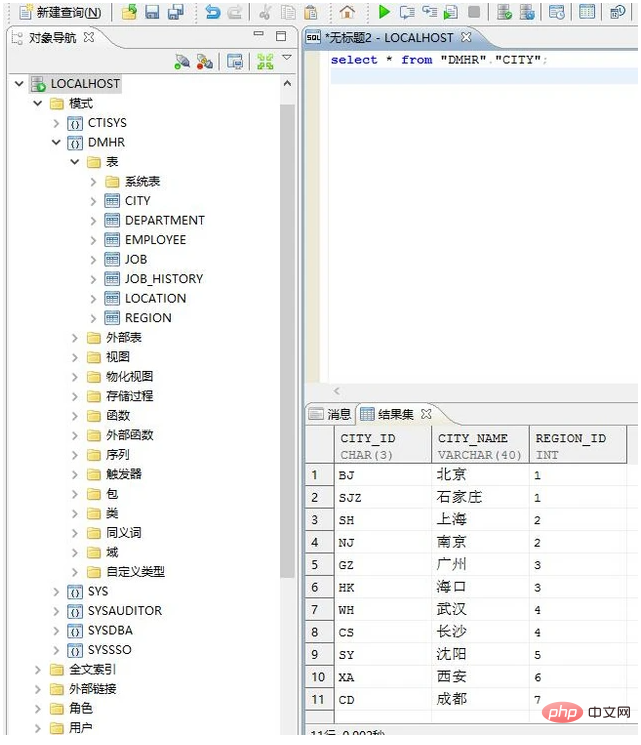The height and width of the screenshot is (745, 641).
Task: Select the 视图 (Views) folder
Action: pyautogui.click(x=118, y=357)
